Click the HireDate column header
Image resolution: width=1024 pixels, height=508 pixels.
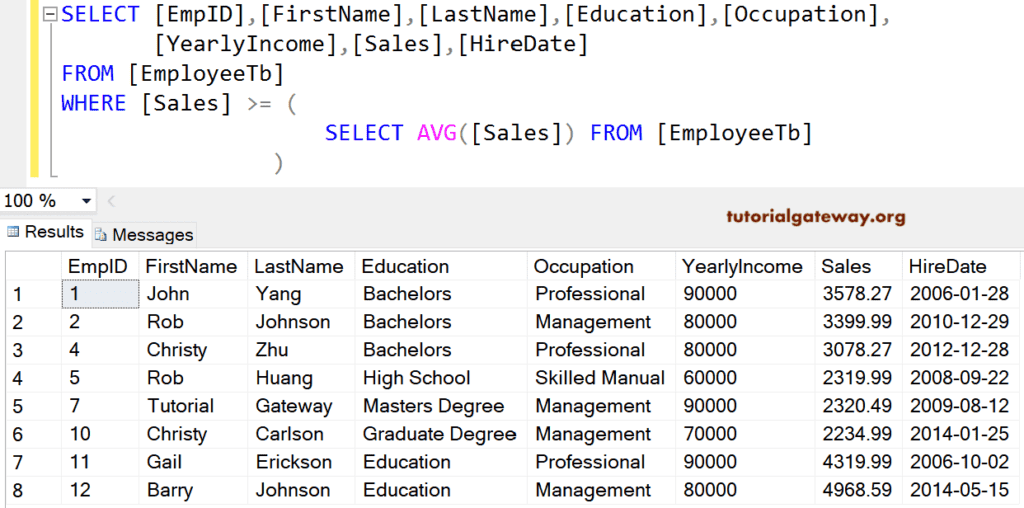click(947, 266)
